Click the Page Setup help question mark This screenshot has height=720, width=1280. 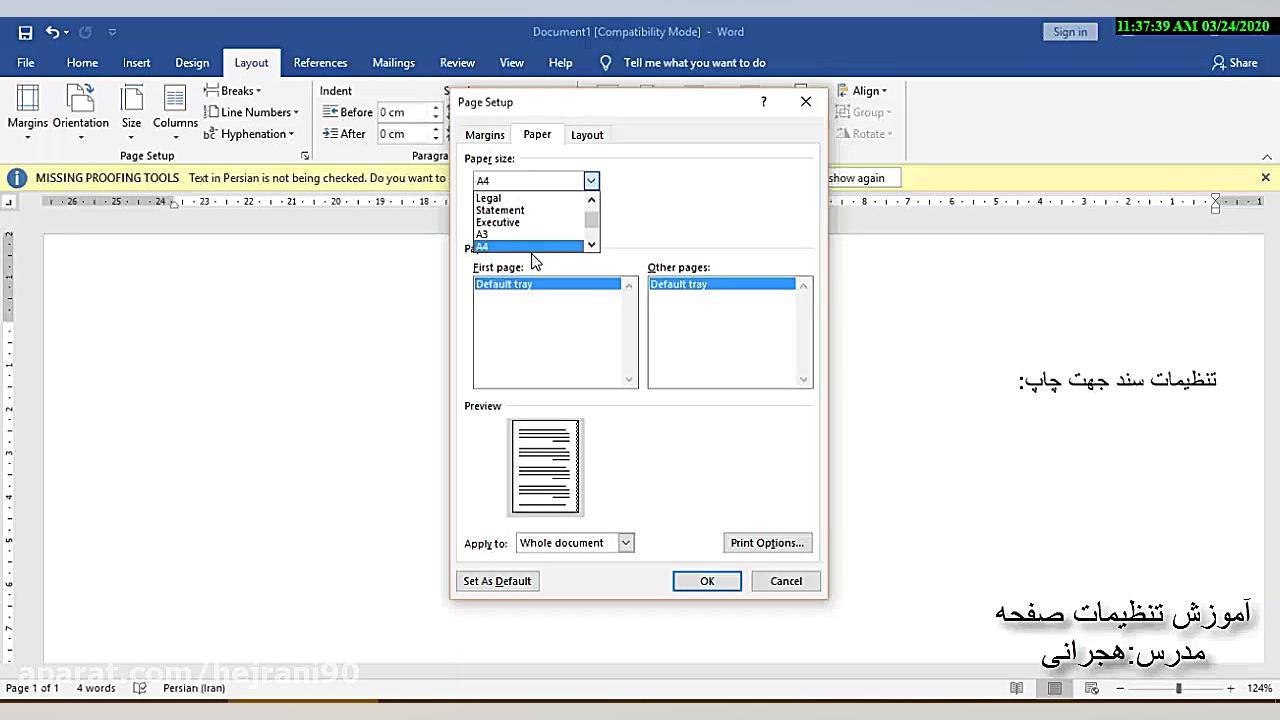click(x=764, y=102)
